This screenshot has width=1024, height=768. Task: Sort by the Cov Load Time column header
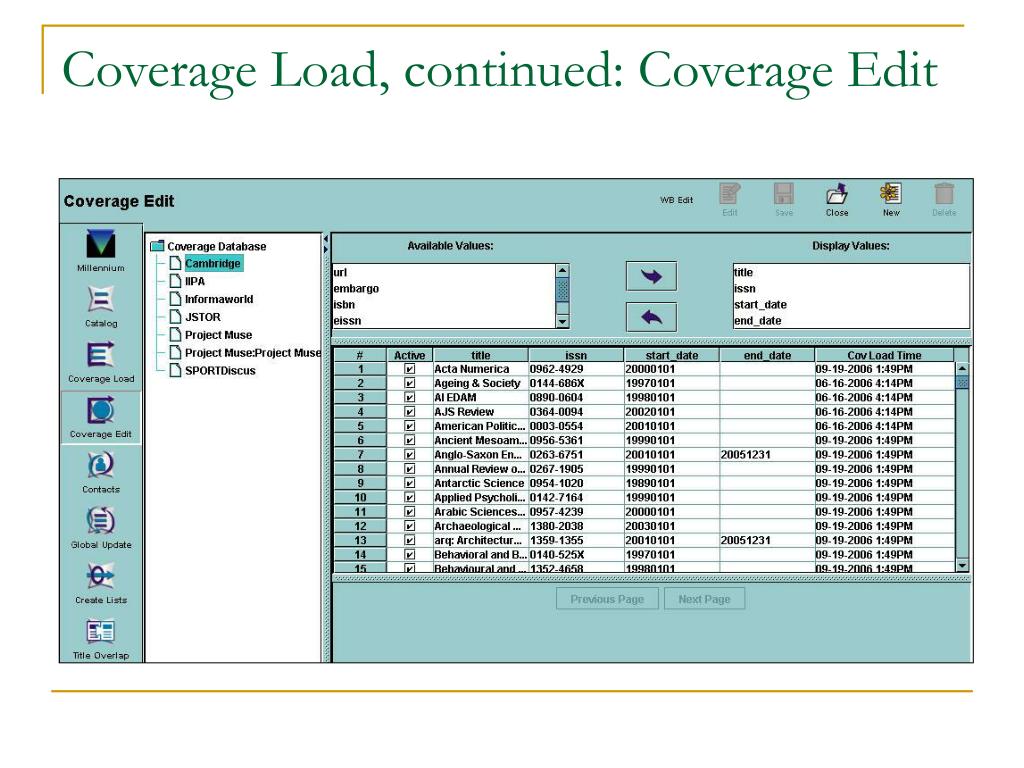884,355
